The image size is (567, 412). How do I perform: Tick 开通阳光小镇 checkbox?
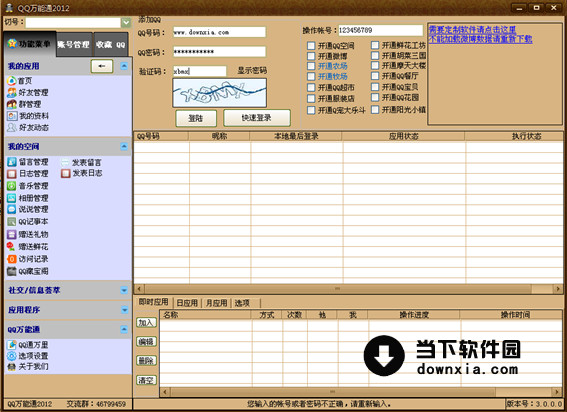375,109
